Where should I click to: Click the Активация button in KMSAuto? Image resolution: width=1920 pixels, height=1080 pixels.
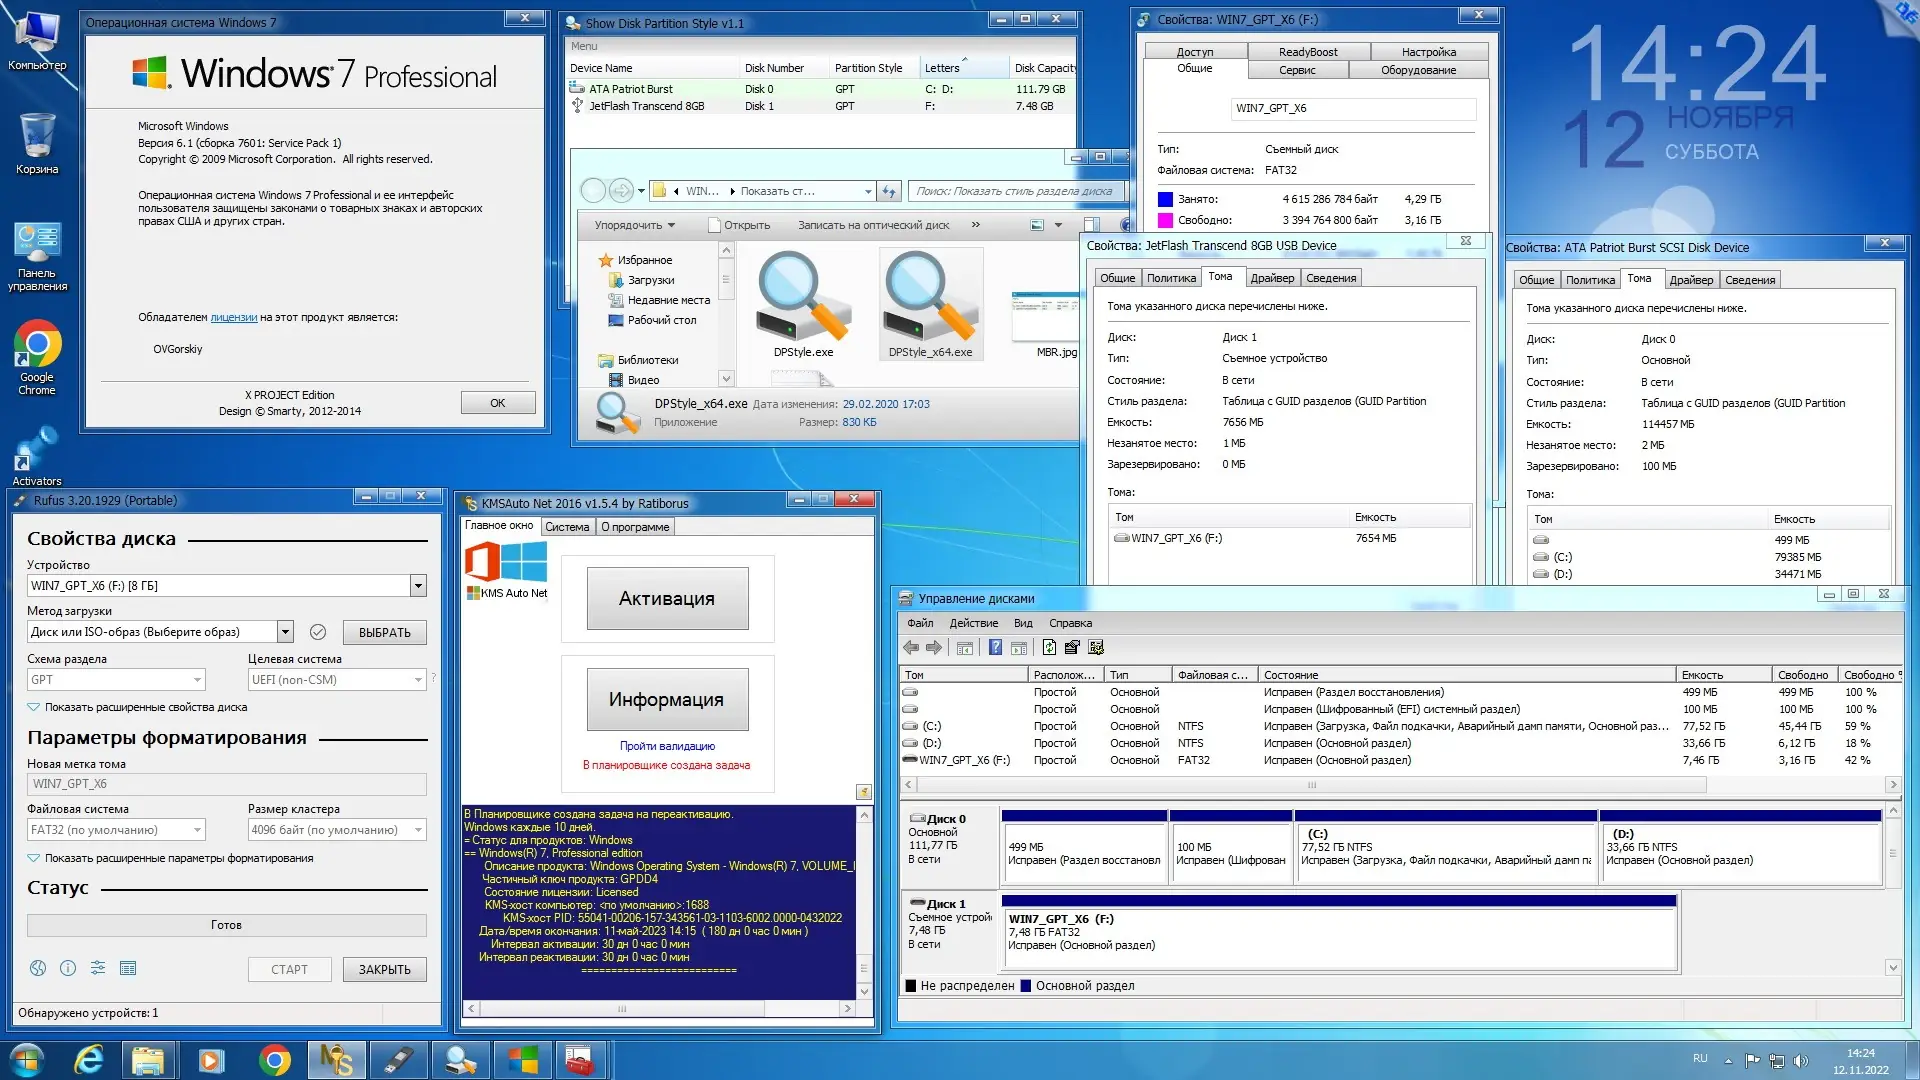(667, 598)
